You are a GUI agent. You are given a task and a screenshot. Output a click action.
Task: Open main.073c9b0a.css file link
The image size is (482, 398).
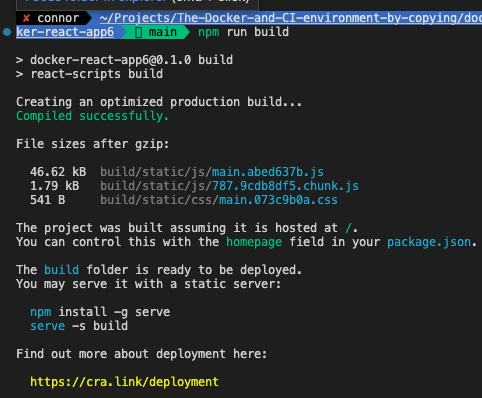point(278,200)
